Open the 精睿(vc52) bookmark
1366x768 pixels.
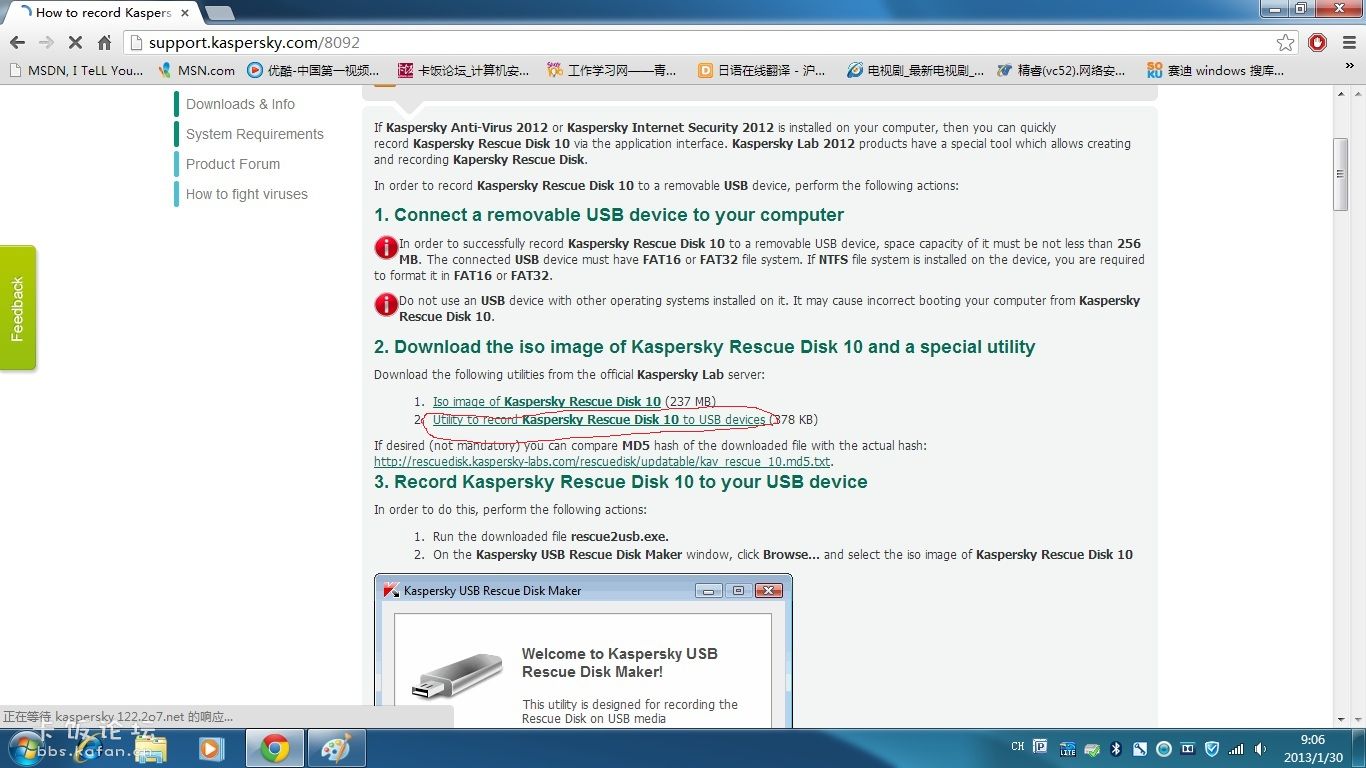tap(1061, 71)
